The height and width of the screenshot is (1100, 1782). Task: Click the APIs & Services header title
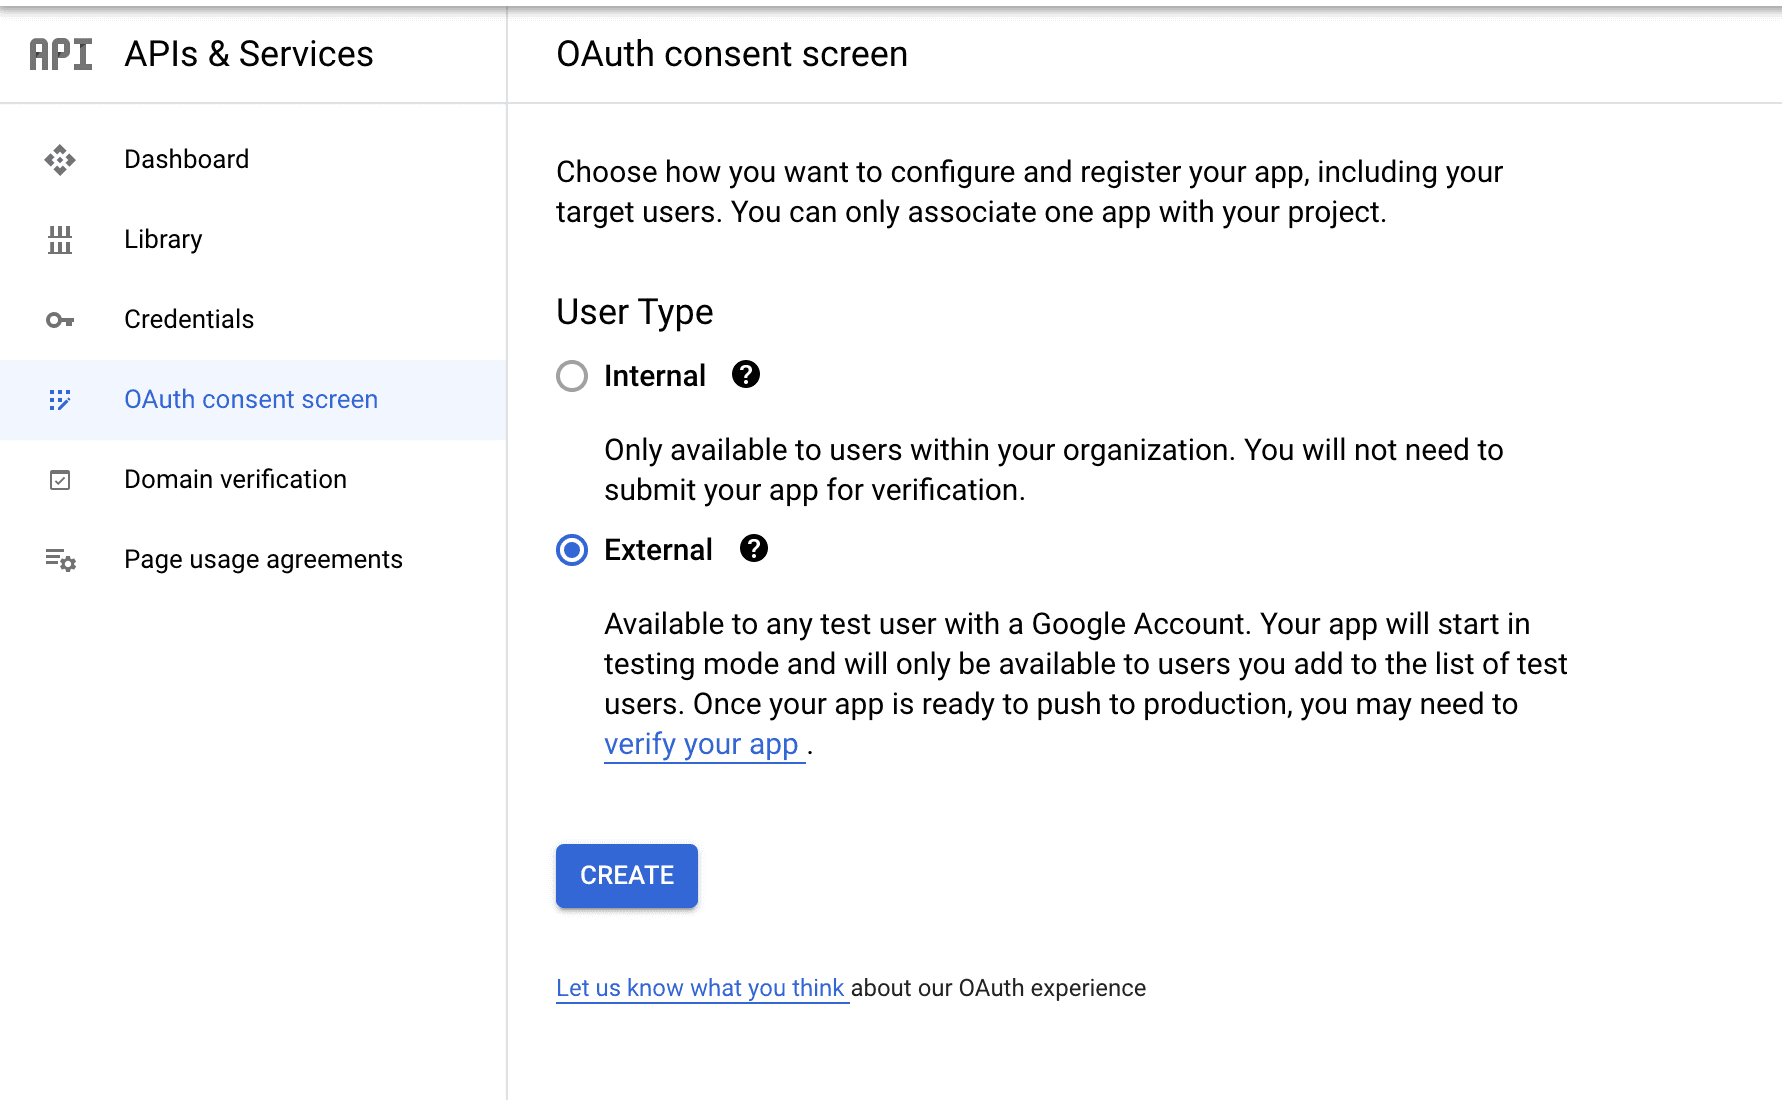249,54
